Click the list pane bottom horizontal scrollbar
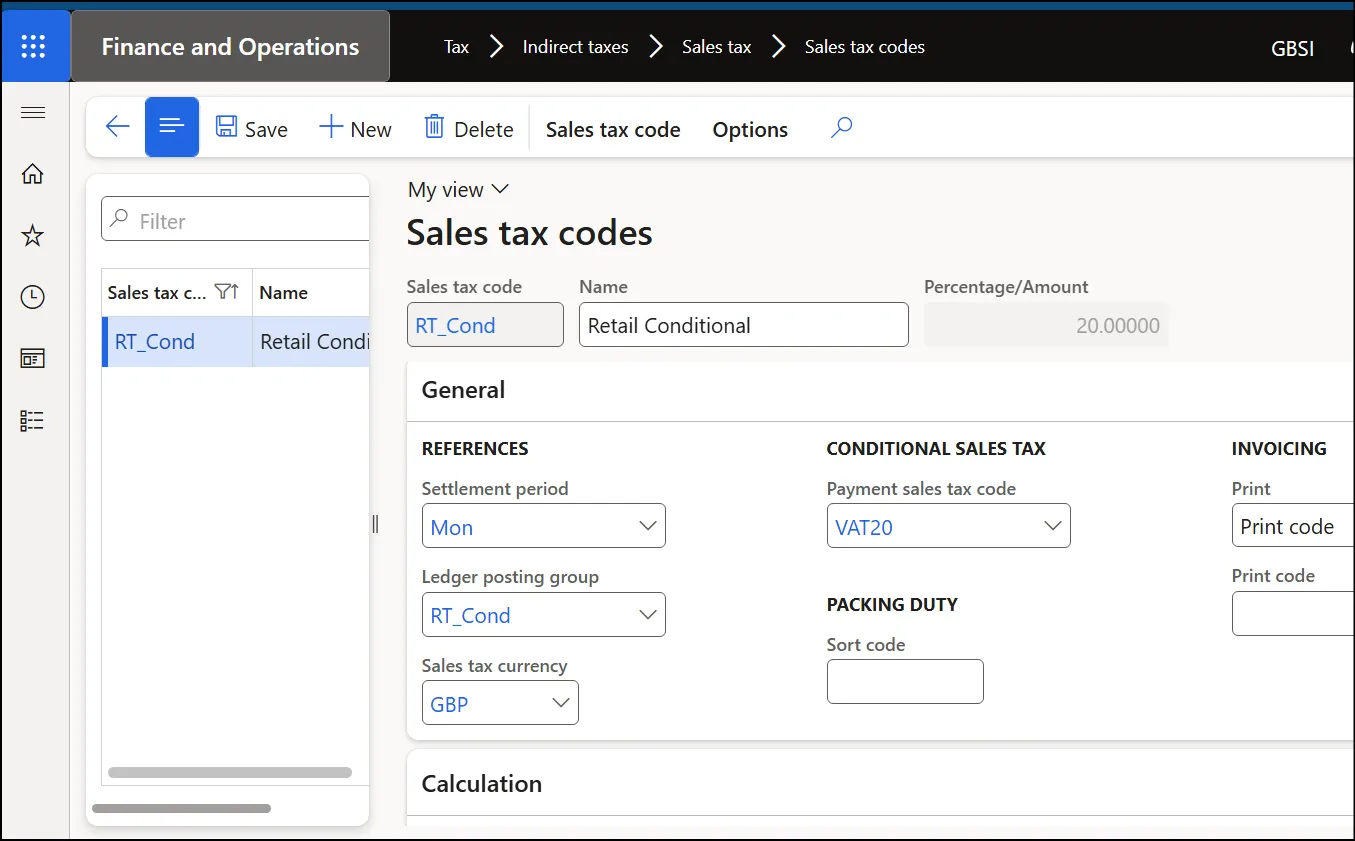 coord(181,808)
